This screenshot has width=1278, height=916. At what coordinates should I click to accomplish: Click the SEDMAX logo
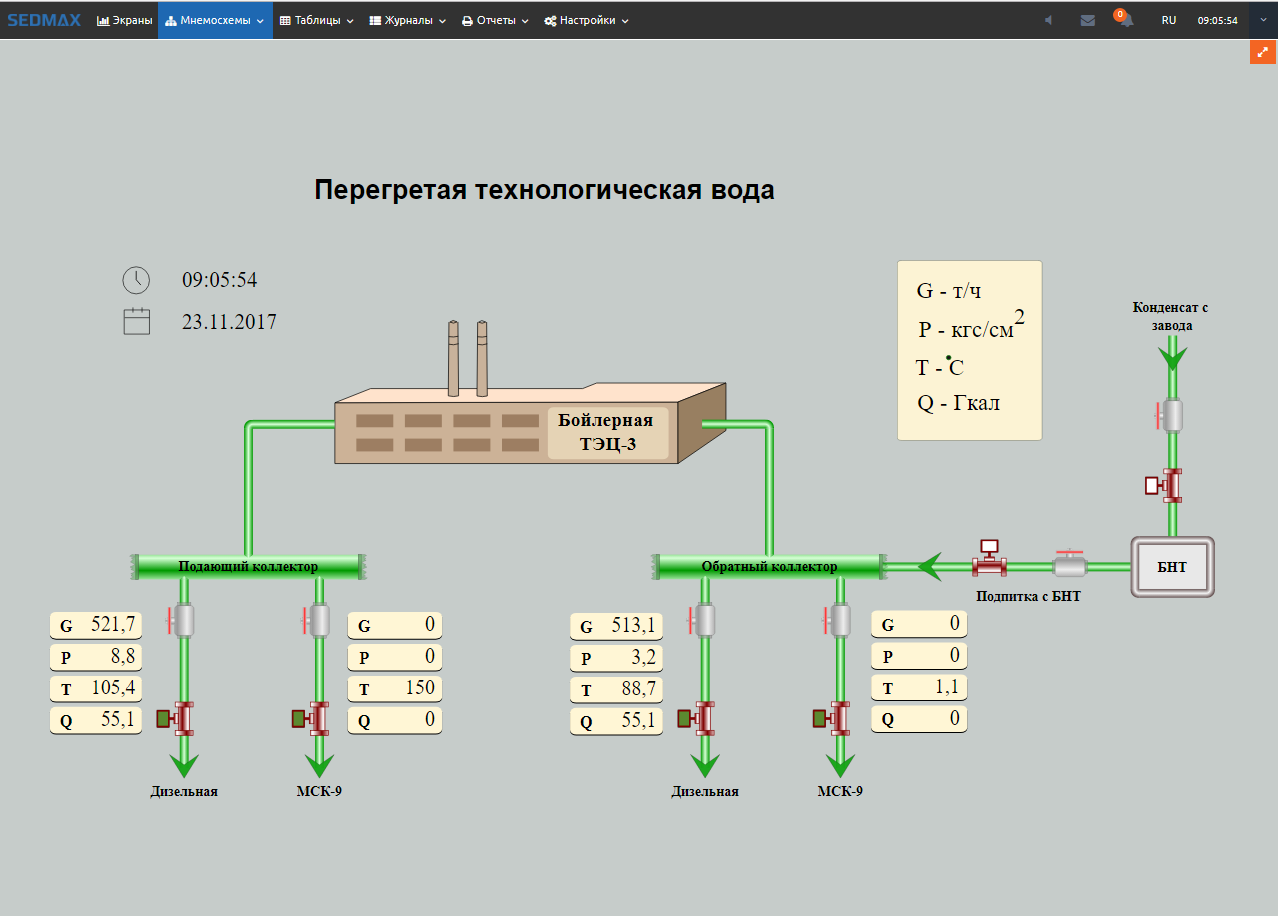coord(44,20)
